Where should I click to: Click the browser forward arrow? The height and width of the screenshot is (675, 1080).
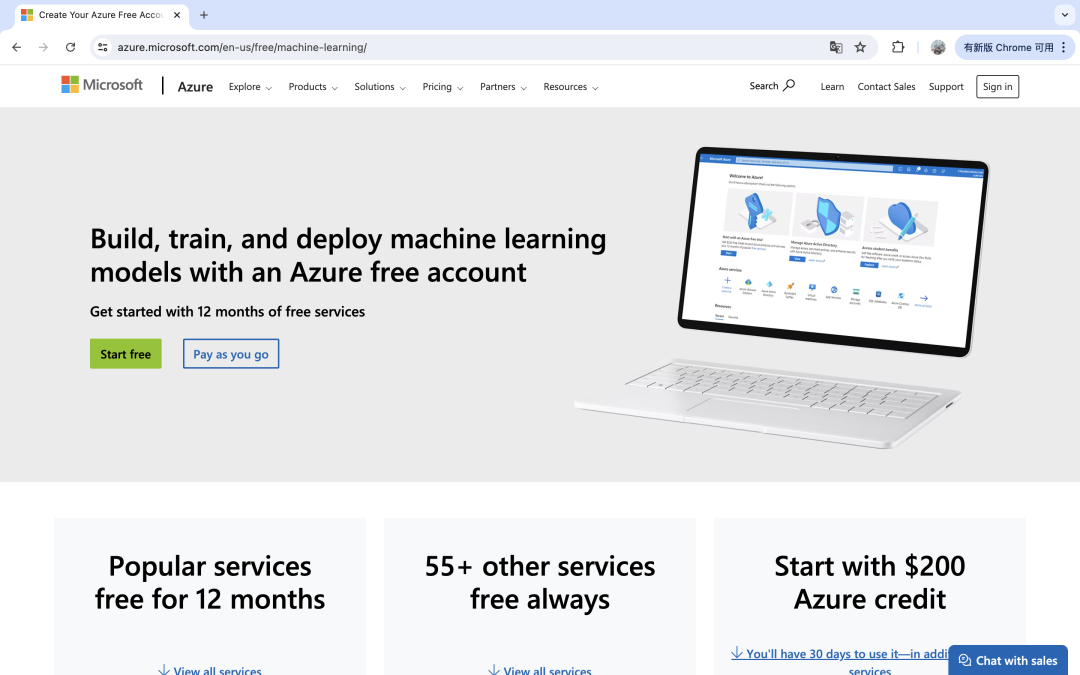[43, 48]
